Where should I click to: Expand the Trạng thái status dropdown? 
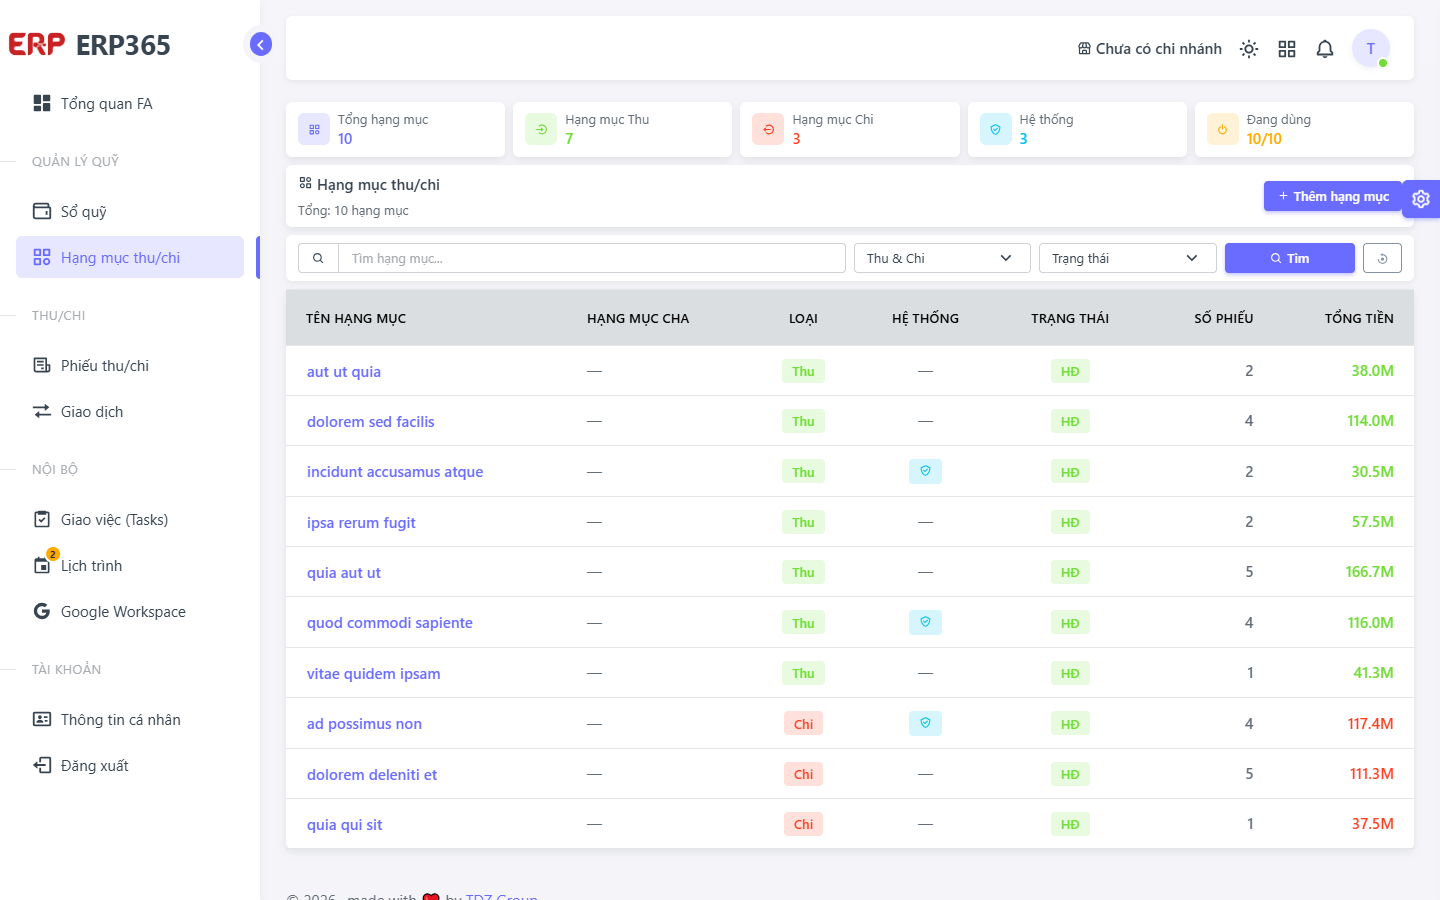tap(1128, 258)
